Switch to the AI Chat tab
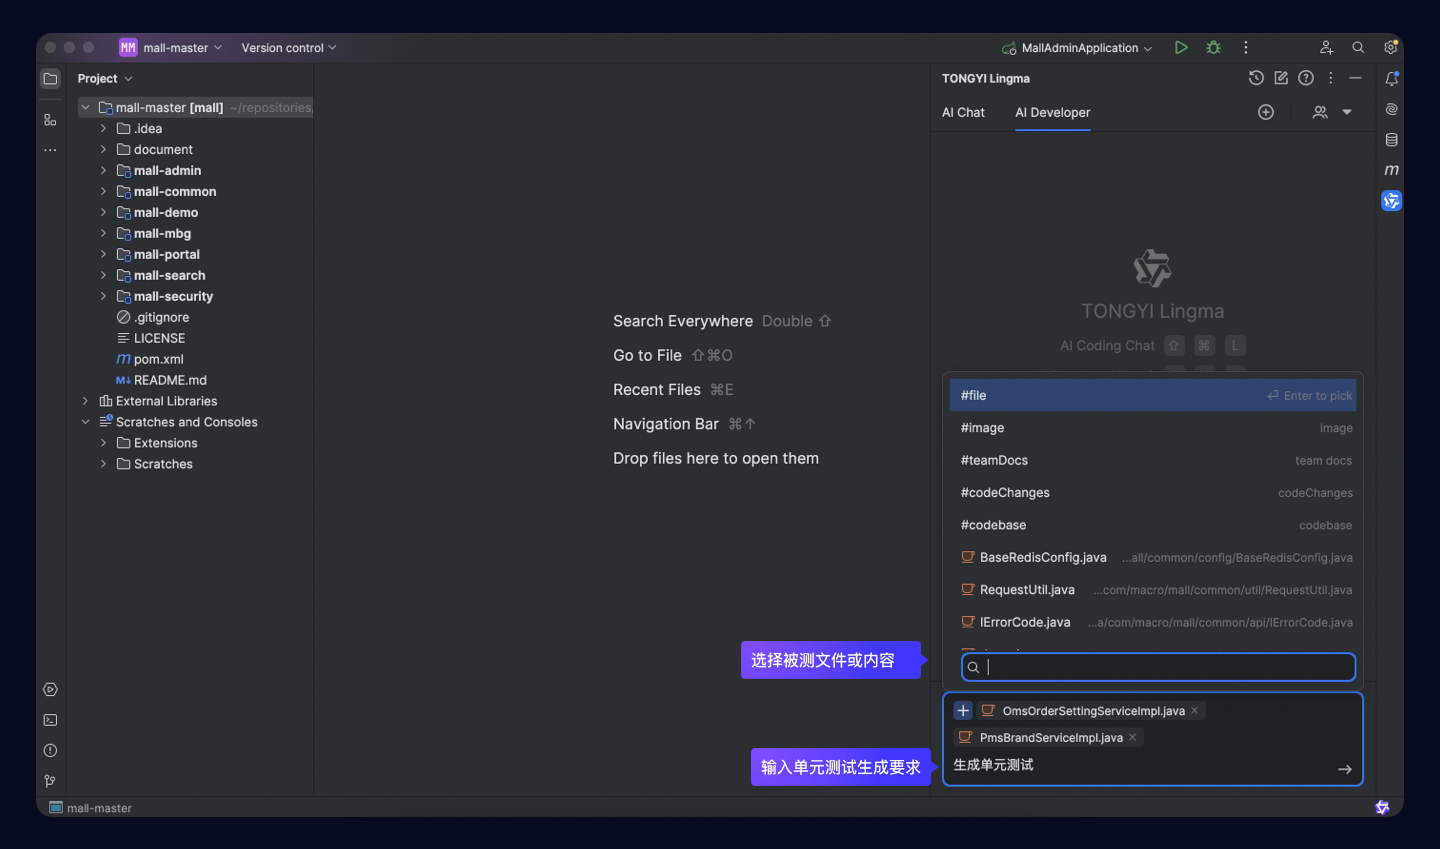1440x849 pixels. coord(963,113)
